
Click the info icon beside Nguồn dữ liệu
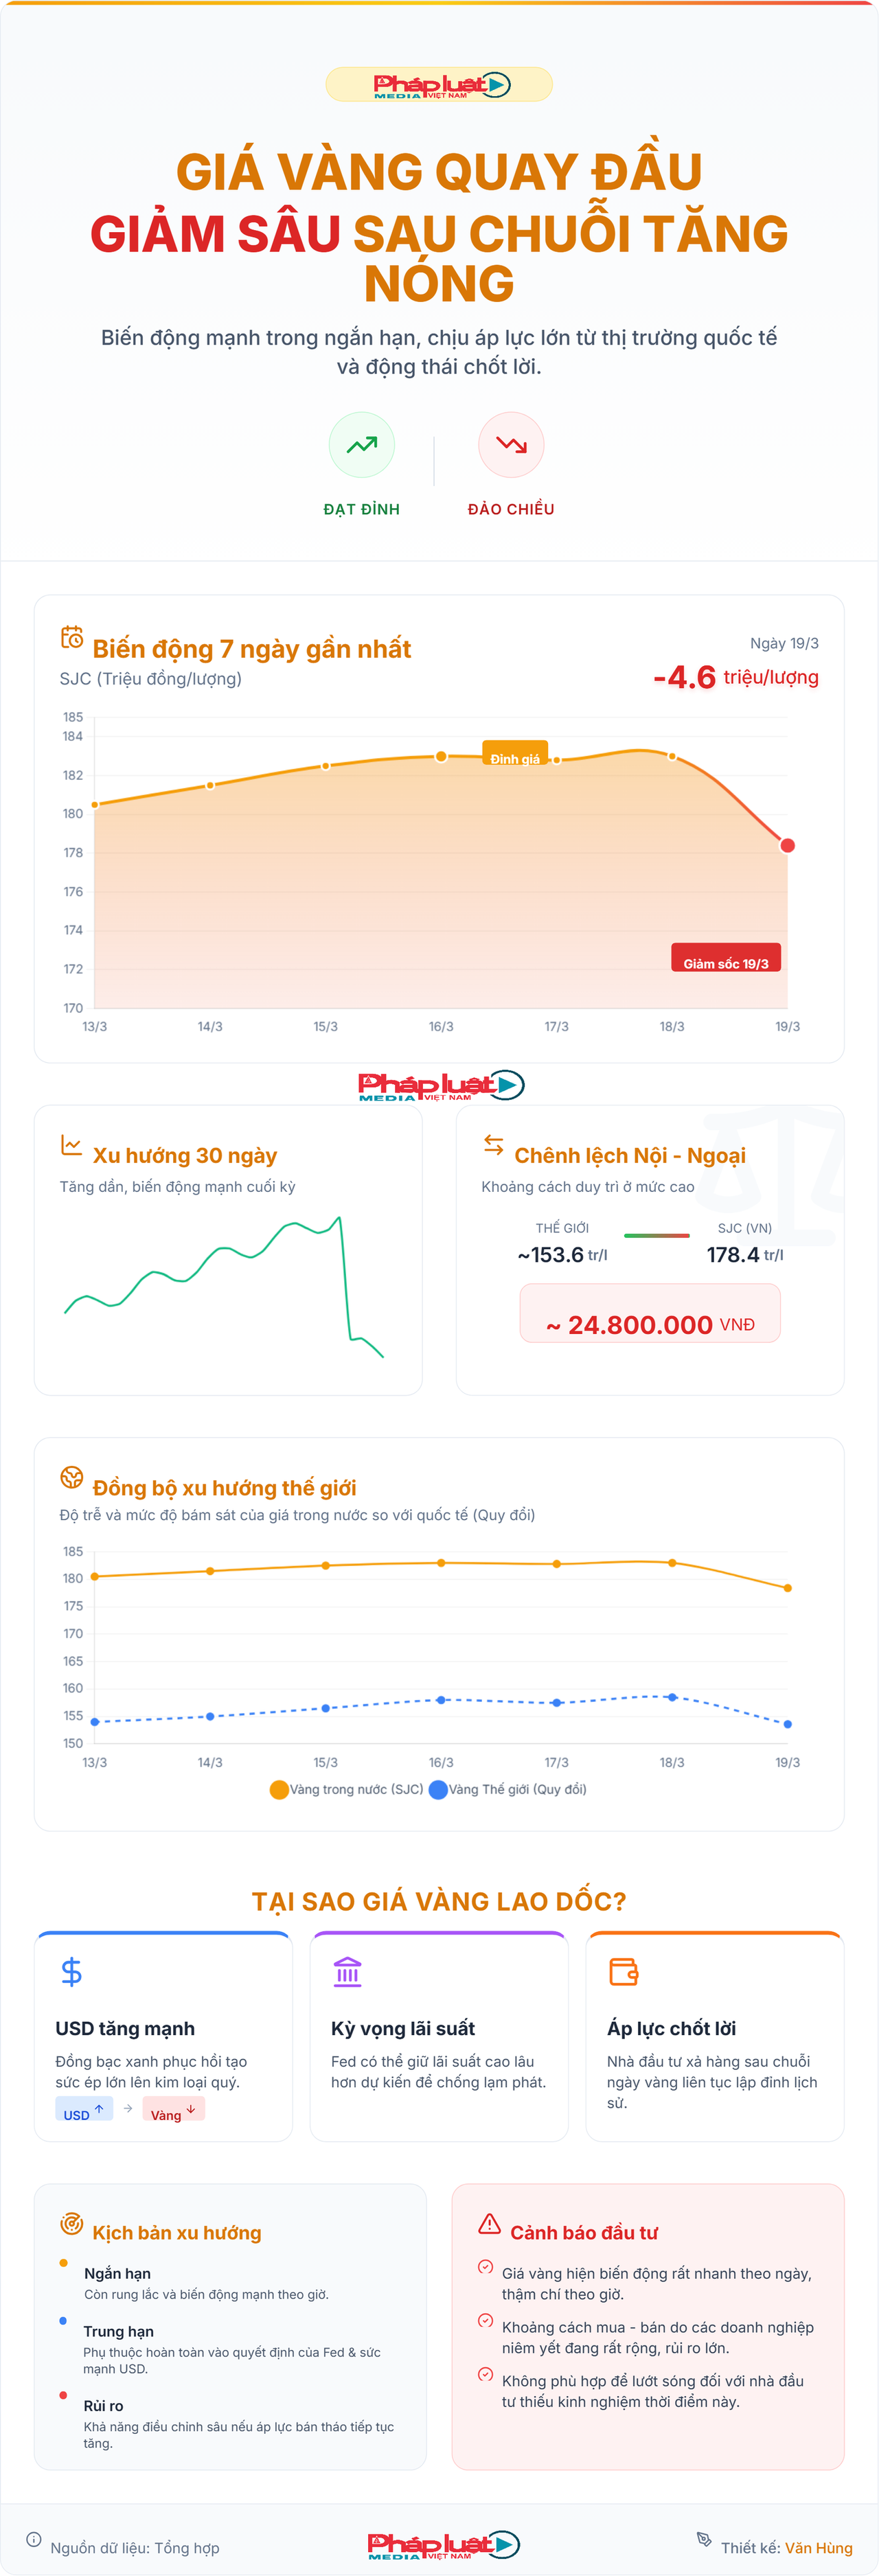[x=34, y=2539]
